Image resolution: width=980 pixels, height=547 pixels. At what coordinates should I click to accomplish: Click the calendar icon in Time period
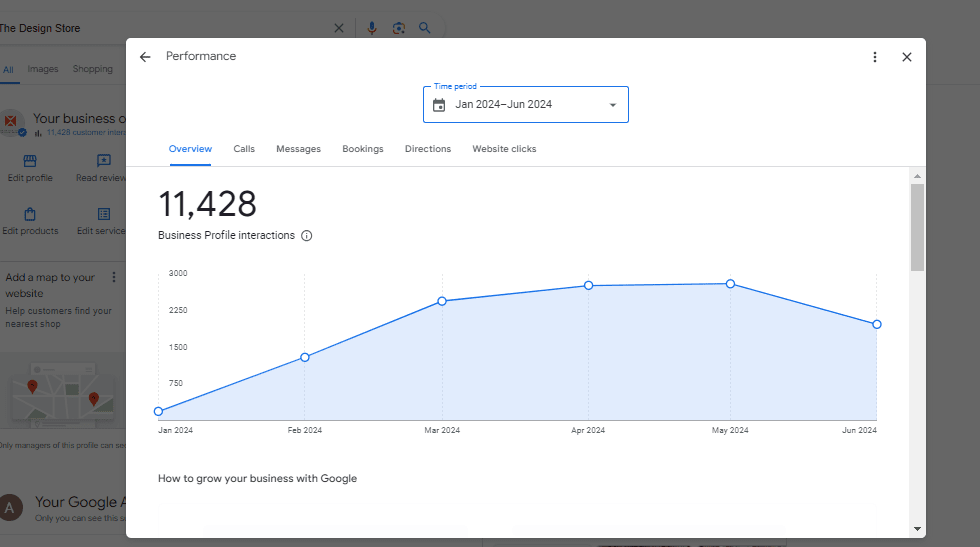439,105
